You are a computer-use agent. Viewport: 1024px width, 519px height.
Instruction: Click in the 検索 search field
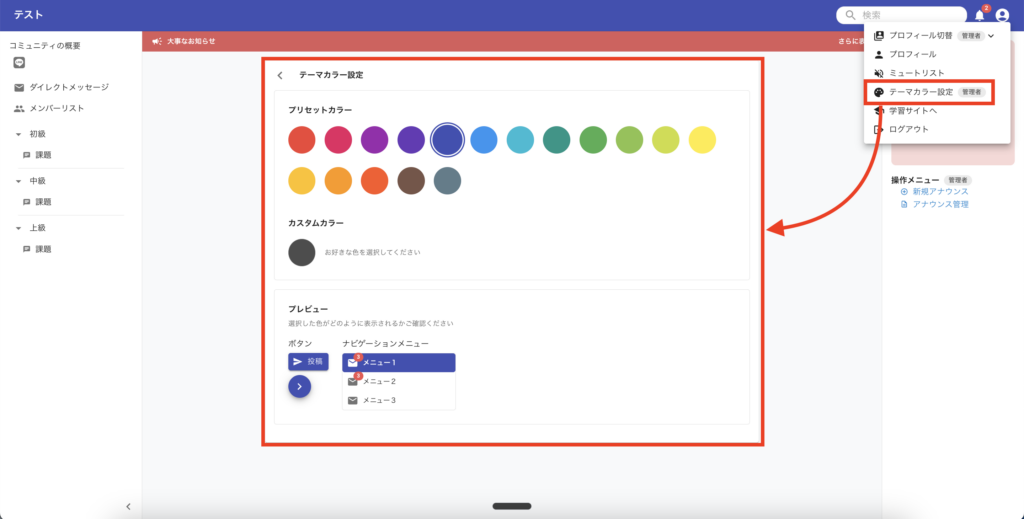click(901, 15)
